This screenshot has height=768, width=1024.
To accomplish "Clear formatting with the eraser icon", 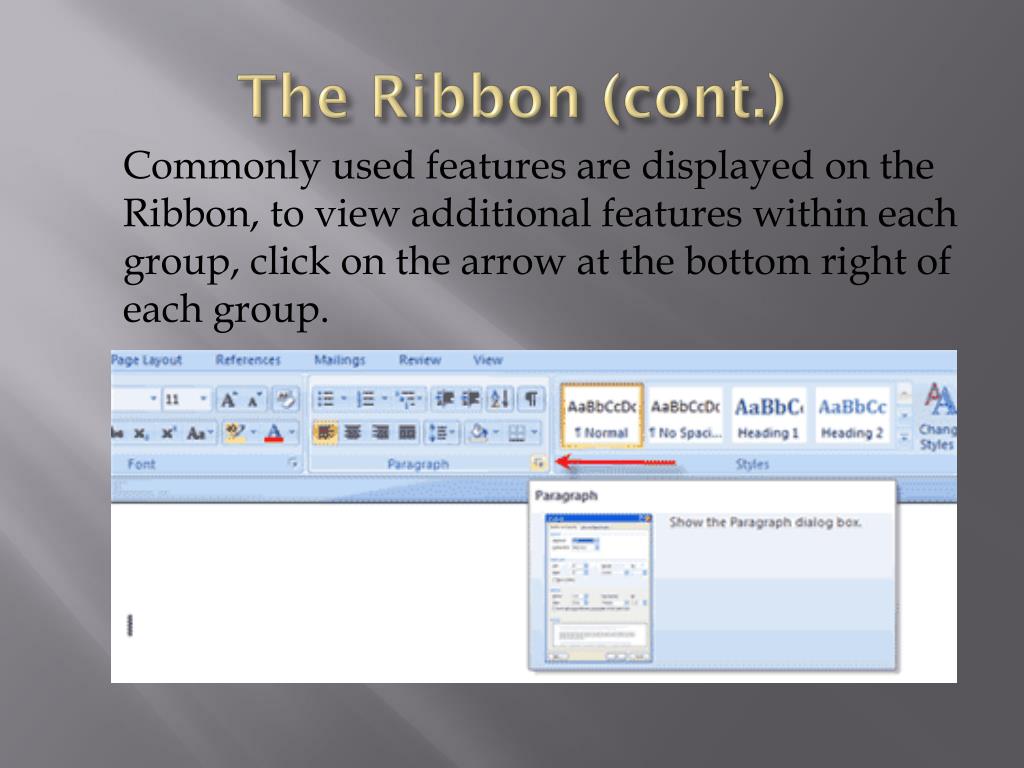I will click(x=285, y=399).
